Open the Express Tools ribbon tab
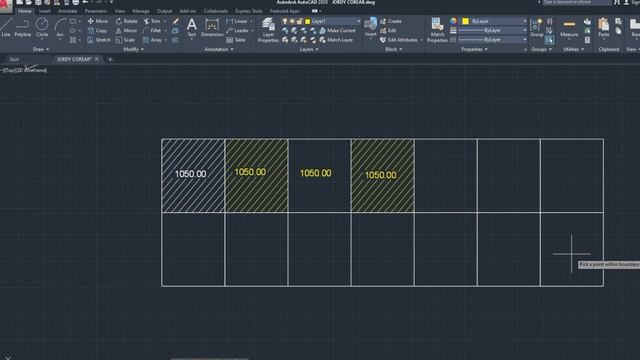Screen dimensions: 640x360 click(x=249, y=11)
